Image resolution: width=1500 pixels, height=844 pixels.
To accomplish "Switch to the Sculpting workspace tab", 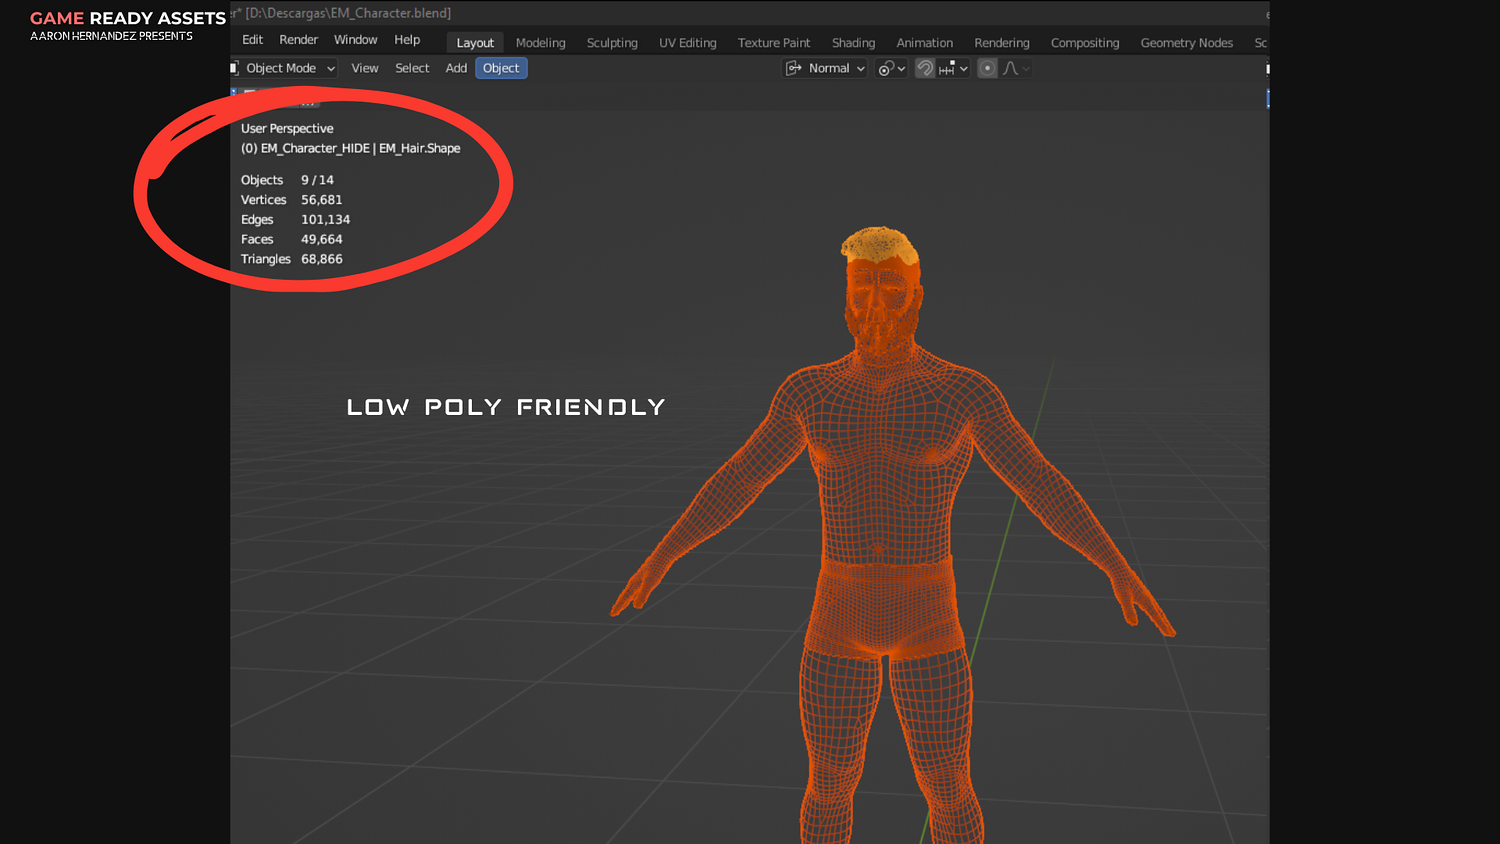I will coord(612,43).
